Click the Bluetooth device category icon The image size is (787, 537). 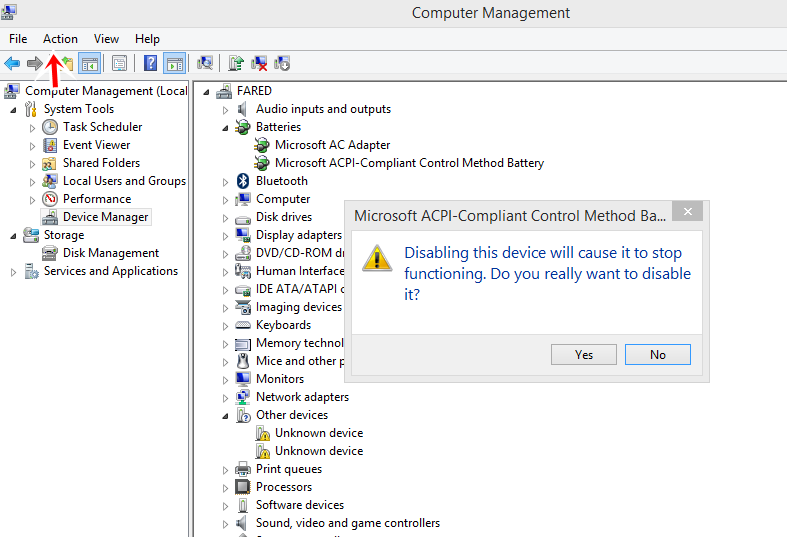click(243, 181)
